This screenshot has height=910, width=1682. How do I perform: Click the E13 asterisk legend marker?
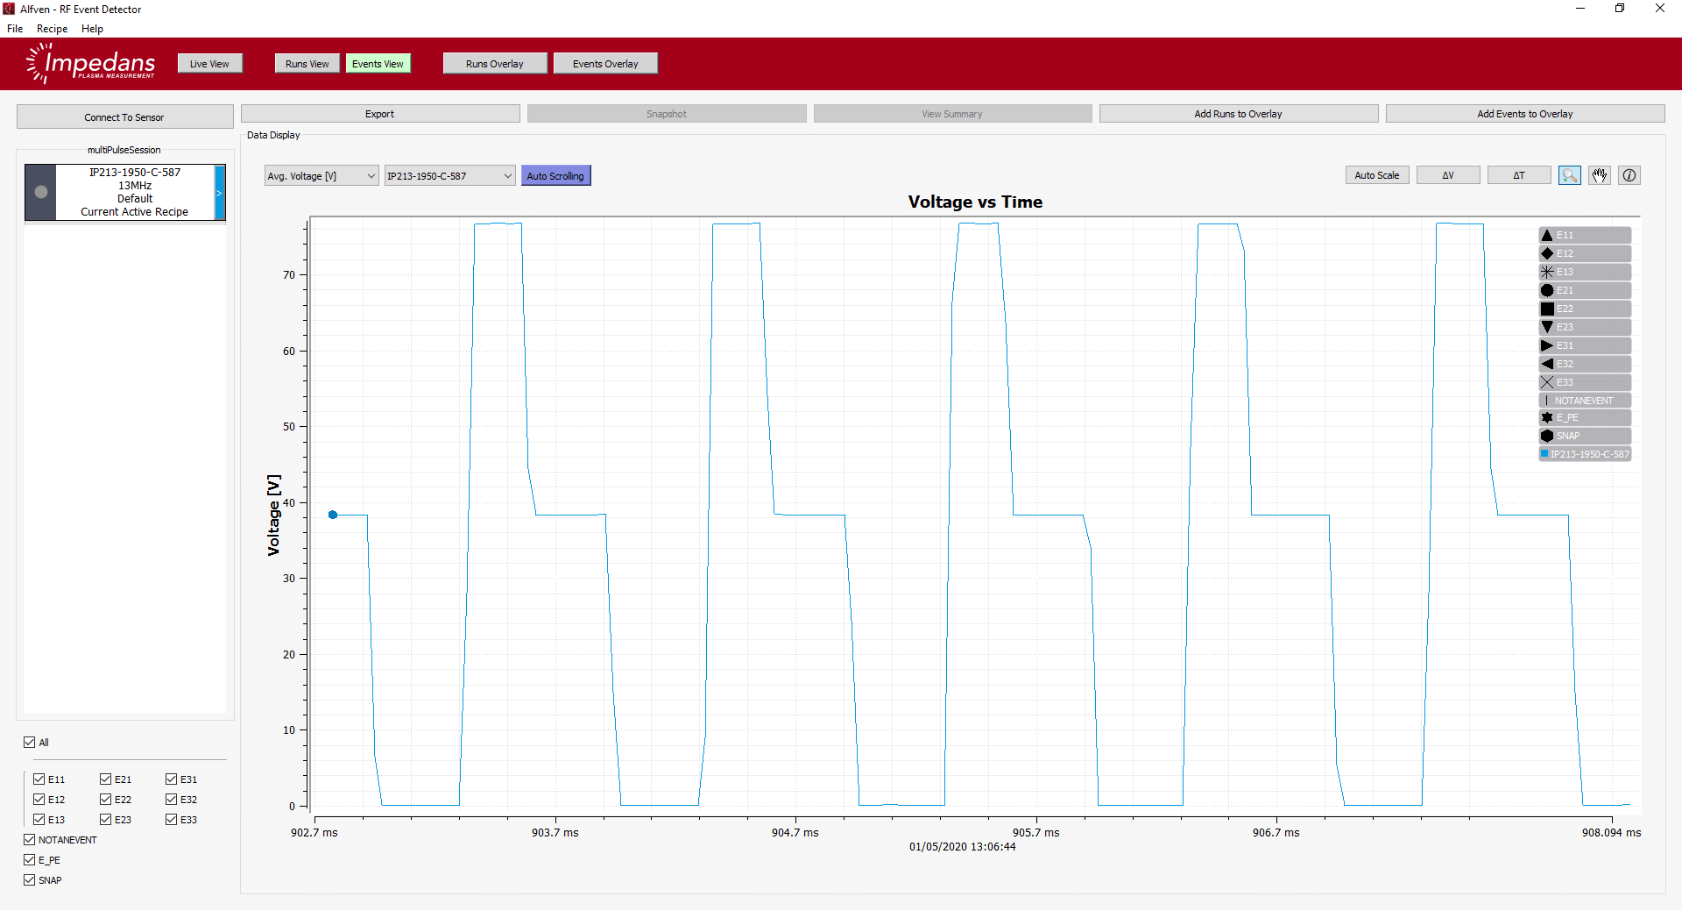[x=1547, y=272]
